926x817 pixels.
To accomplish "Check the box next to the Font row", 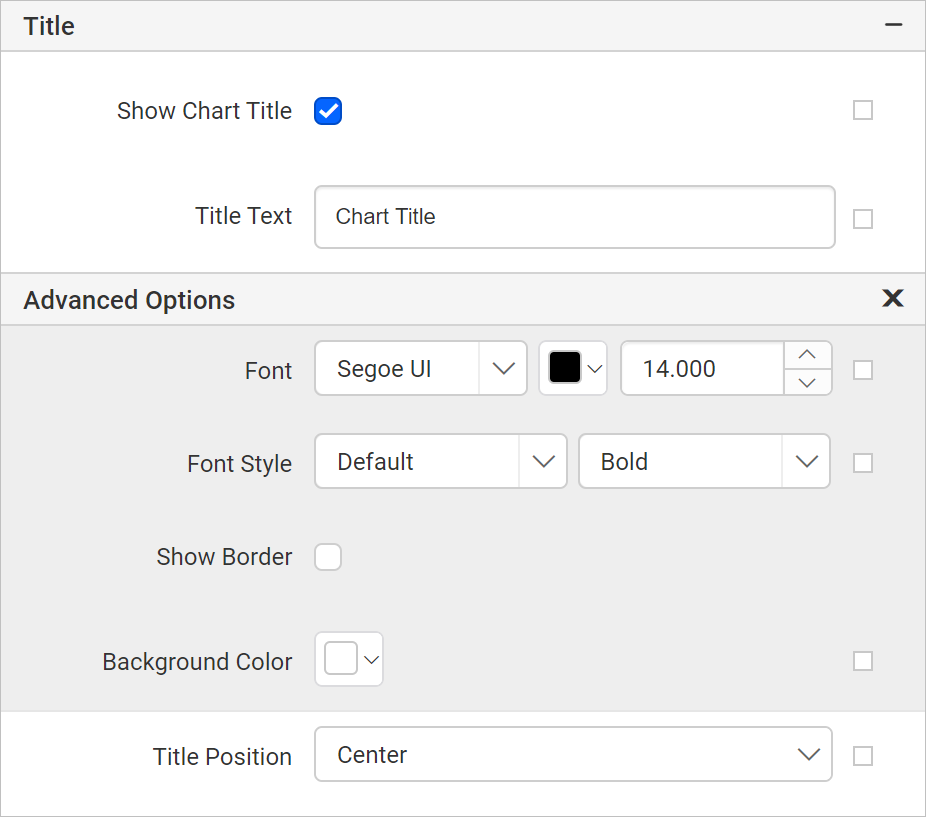I will [862, 369].
